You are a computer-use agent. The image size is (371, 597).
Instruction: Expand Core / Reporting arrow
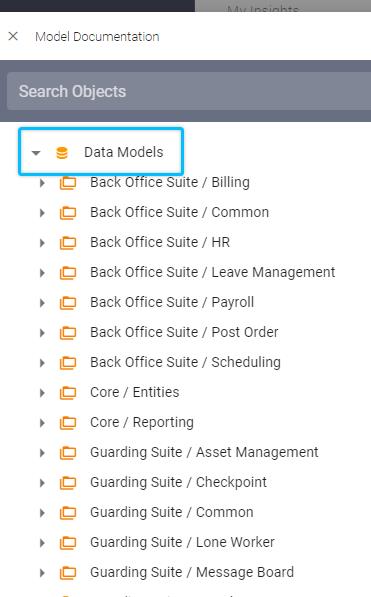click(42, 423)
